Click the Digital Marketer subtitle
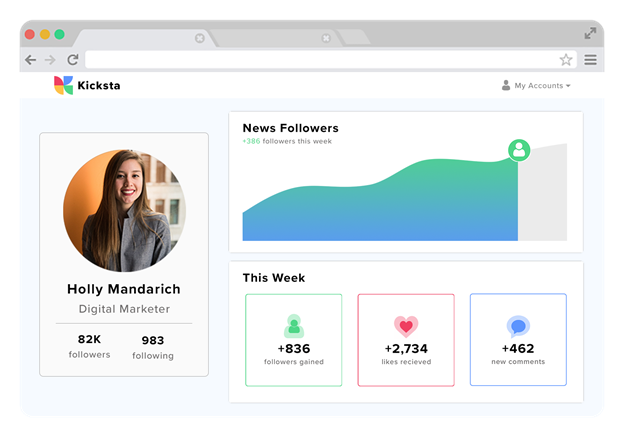This screenshot has width=624, height=437. (x=124, y=309)
